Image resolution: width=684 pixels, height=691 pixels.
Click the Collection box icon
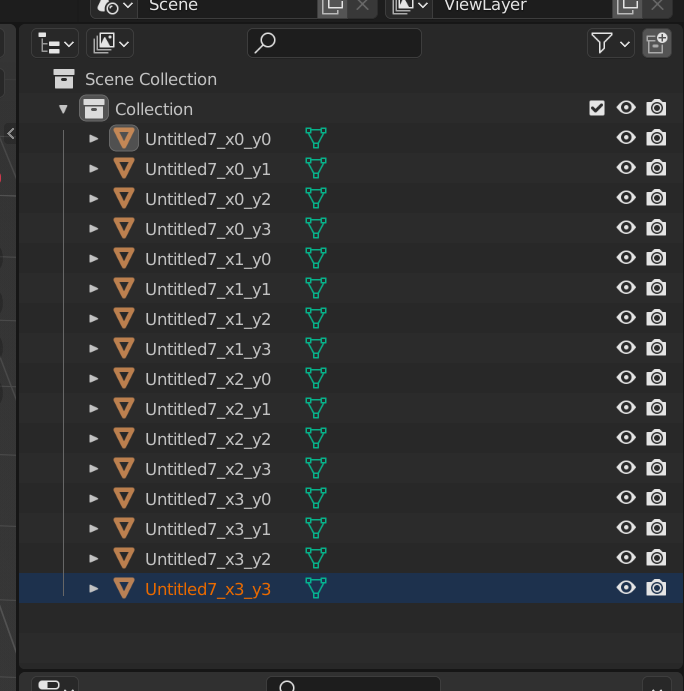(94, 108)
